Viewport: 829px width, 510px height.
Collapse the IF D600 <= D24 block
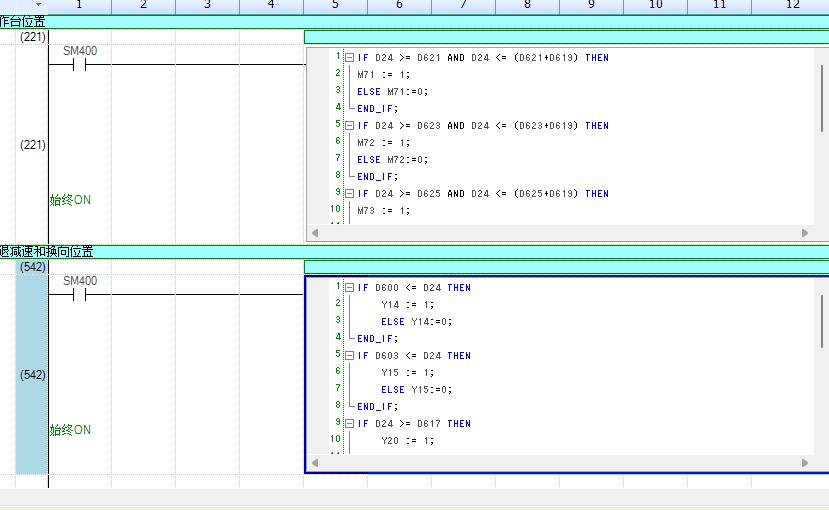point(349,288)
